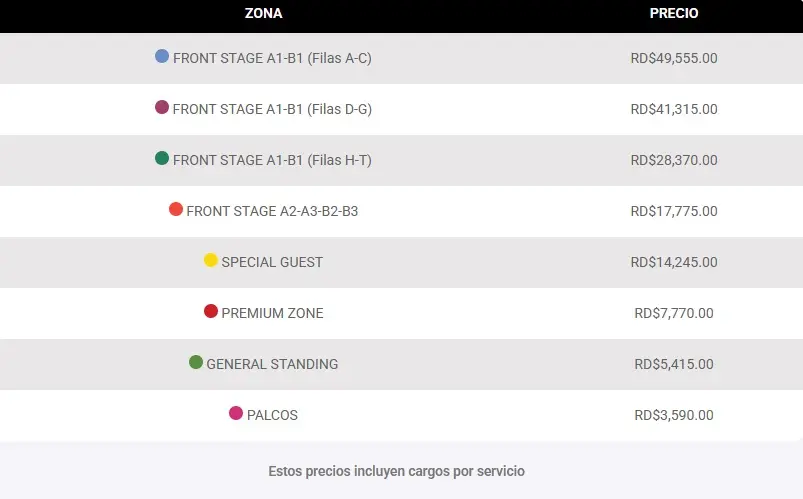Image resolution: width=803 pixels, height=499 pixels.
Task: Click the RD$49,555.00 price
Action: coord(674,58)
